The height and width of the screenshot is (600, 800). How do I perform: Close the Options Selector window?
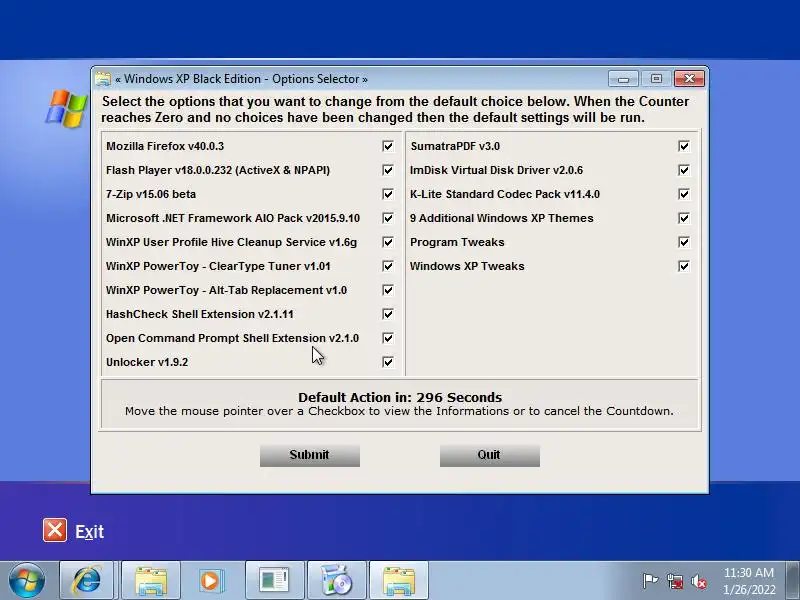[x=689, y=79]
